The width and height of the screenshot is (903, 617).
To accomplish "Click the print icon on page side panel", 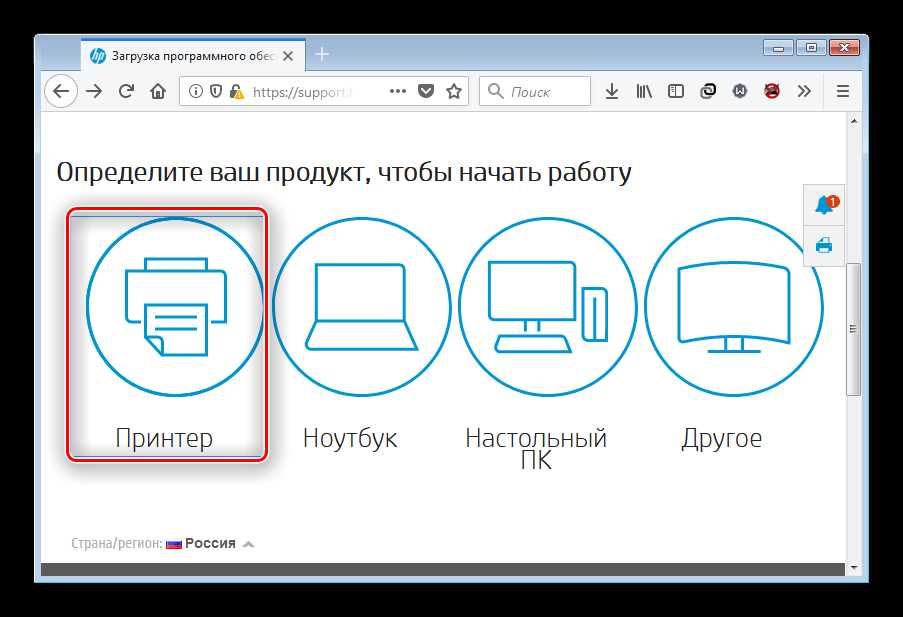I will 824,245.
